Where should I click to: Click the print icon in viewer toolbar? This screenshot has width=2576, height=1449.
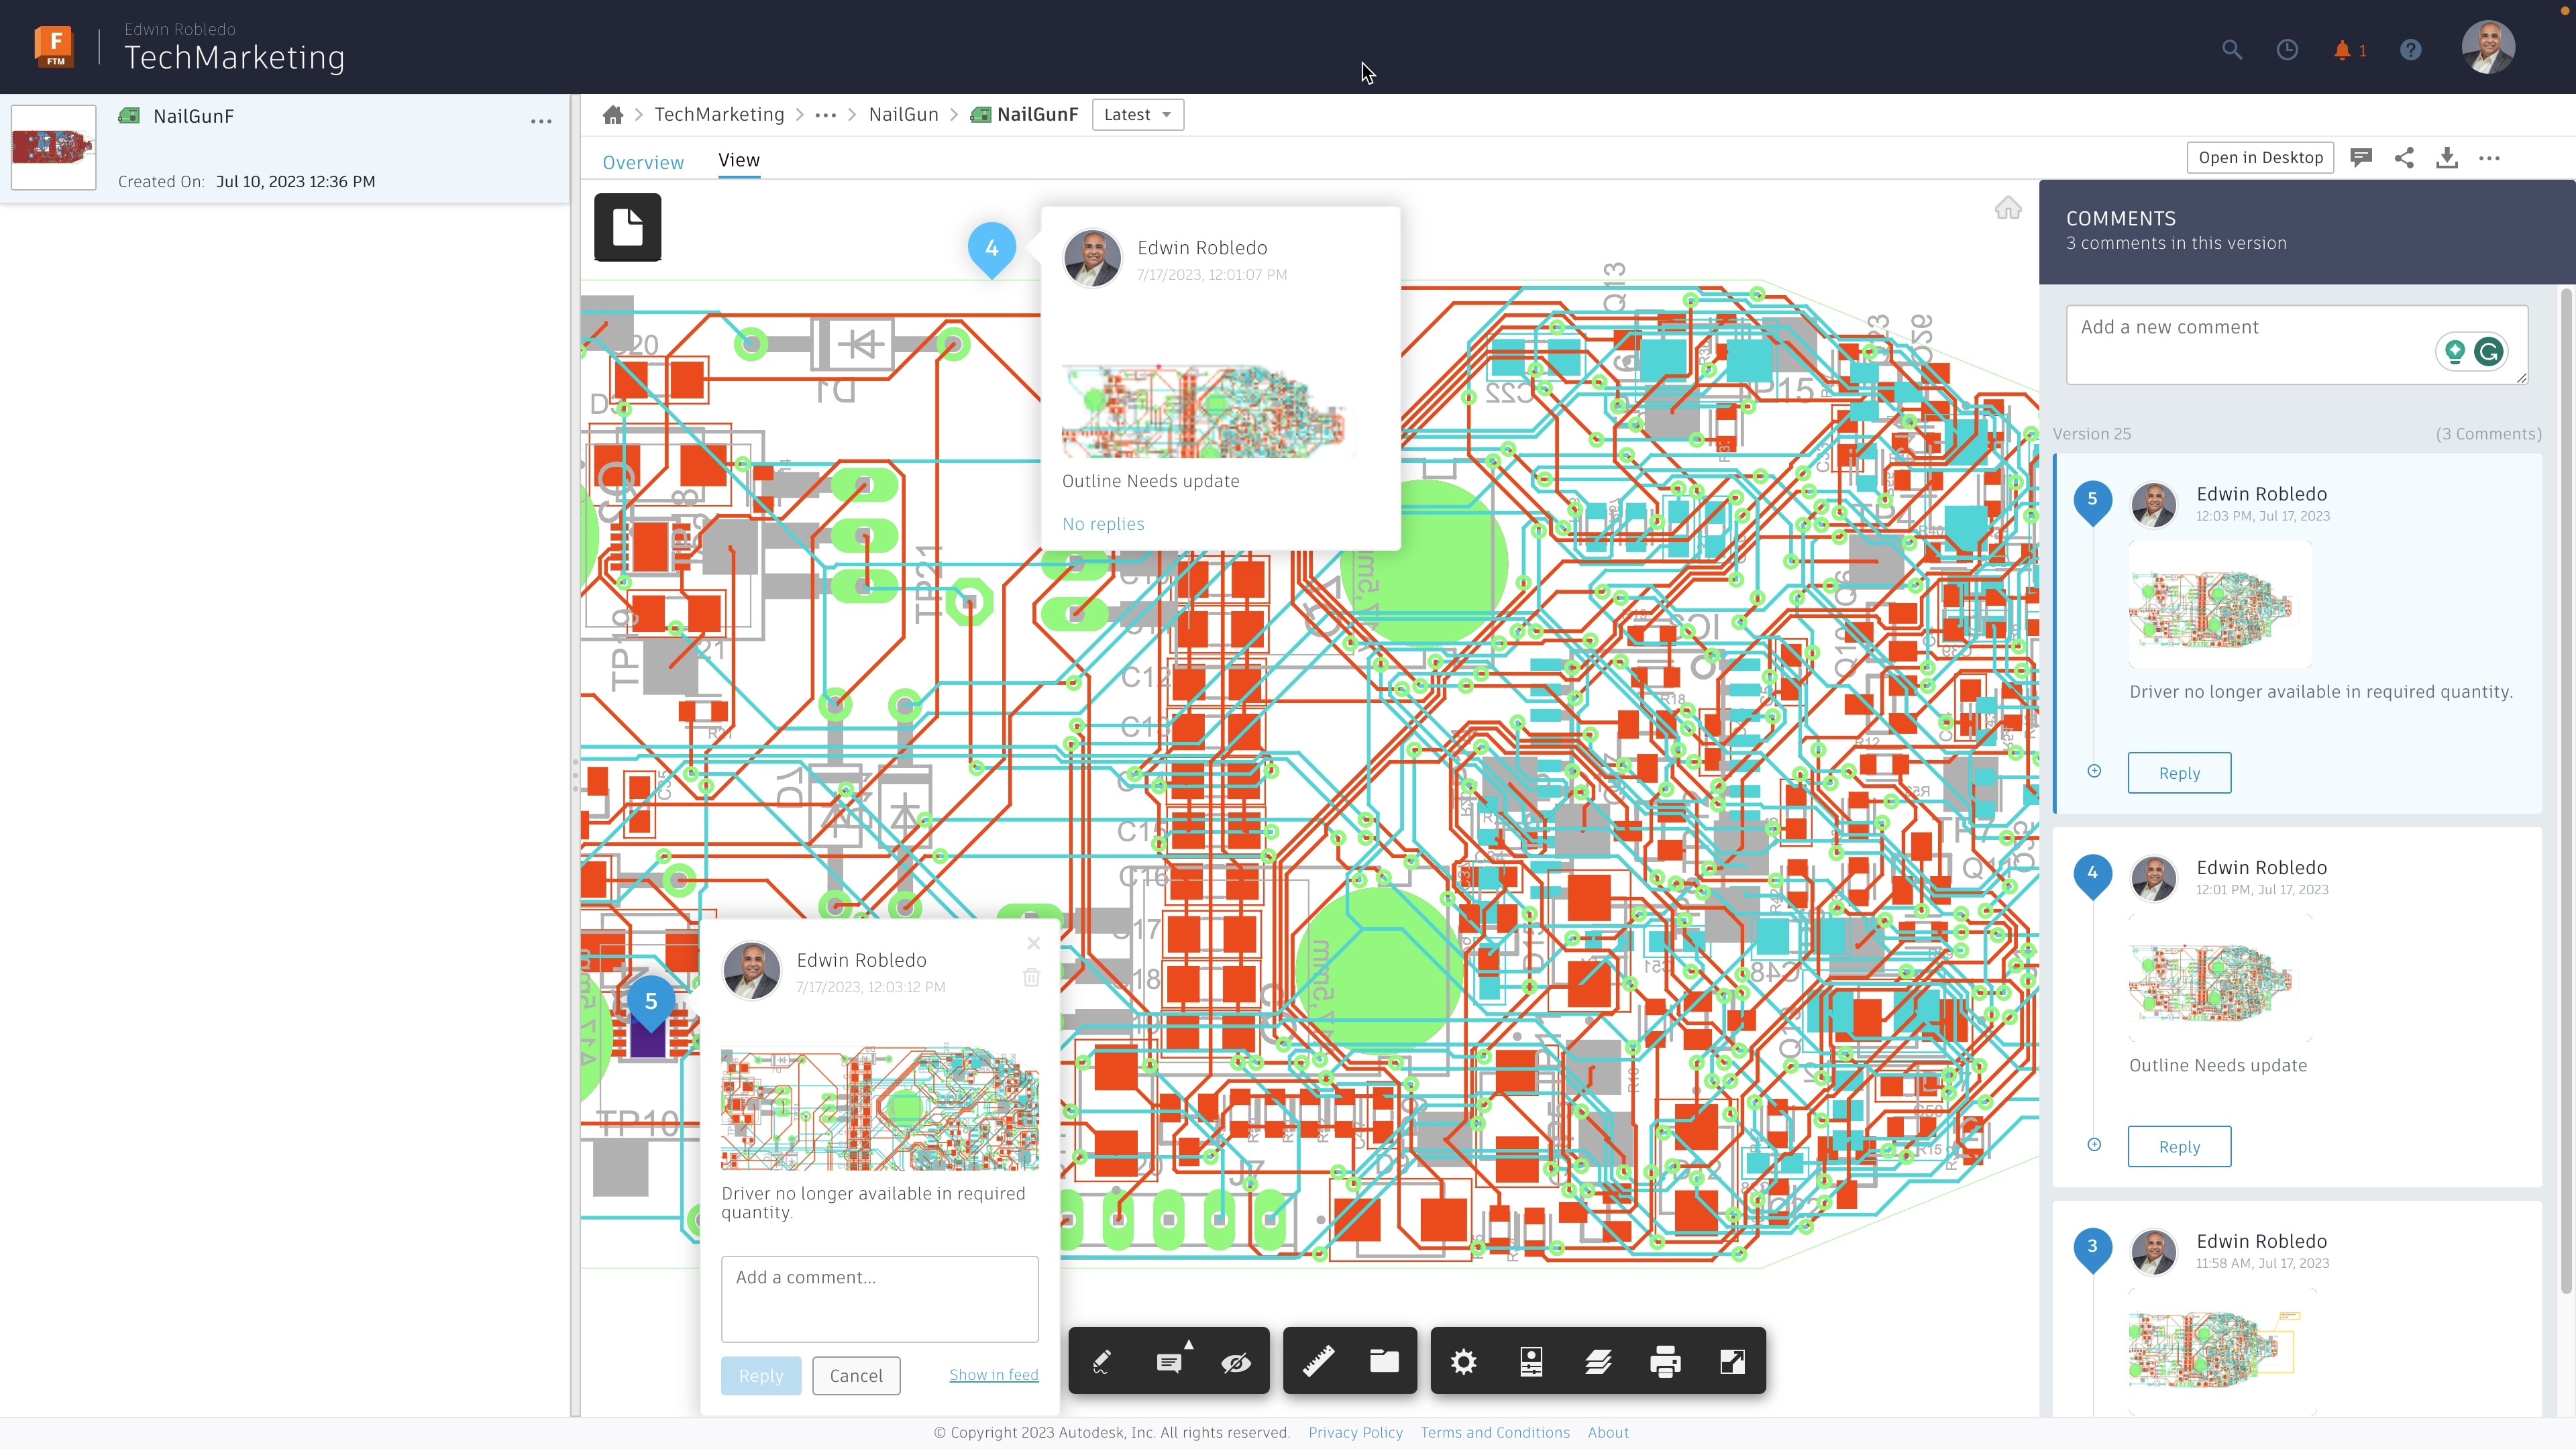tap(1665, 1361)
